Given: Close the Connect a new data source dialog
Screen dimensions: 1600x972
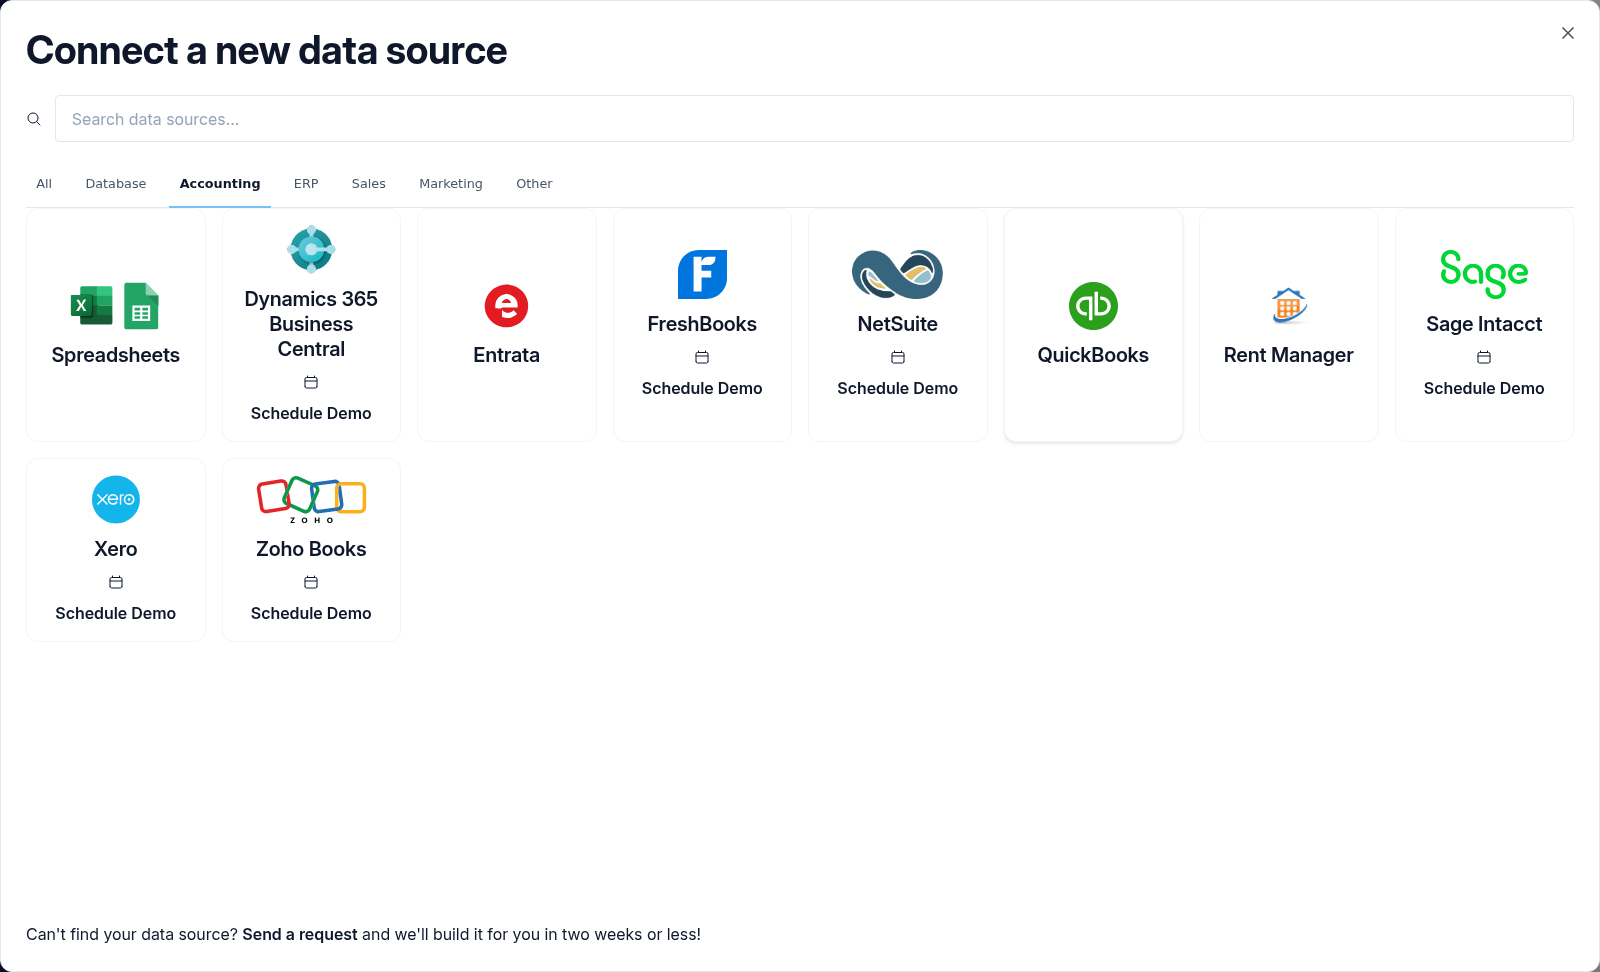Looking at the screenshot, I should (1568, 33).
